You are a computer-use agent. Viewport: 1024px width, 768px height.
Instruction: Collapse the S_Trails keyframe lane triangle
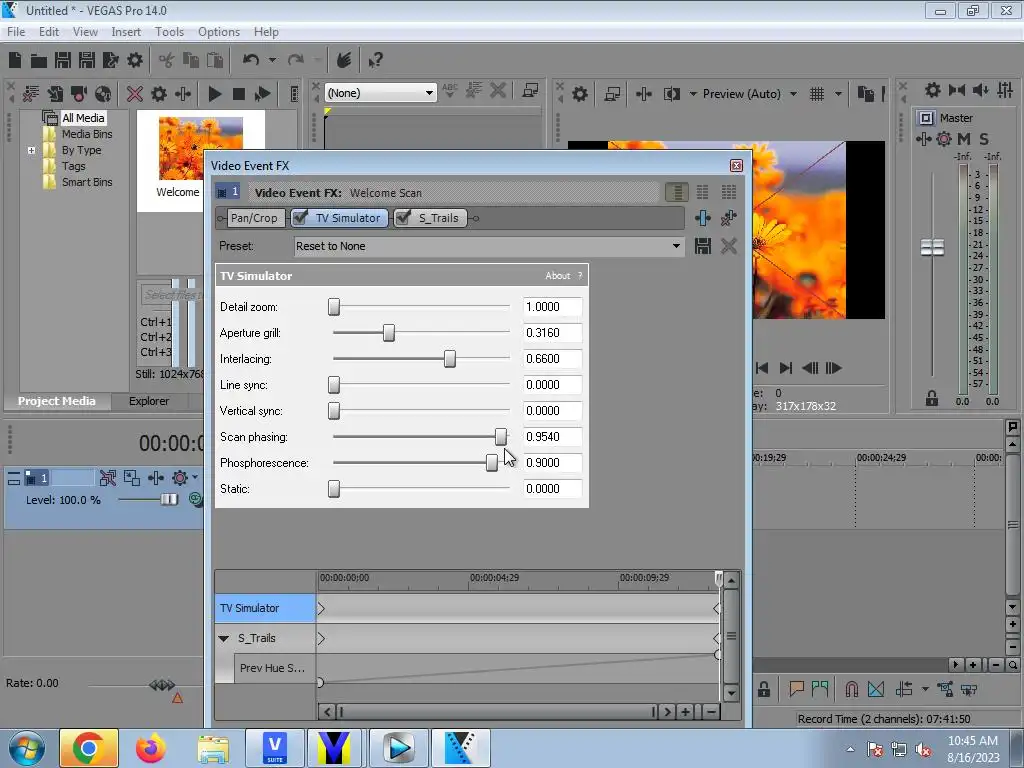click(x=223, y=639)
